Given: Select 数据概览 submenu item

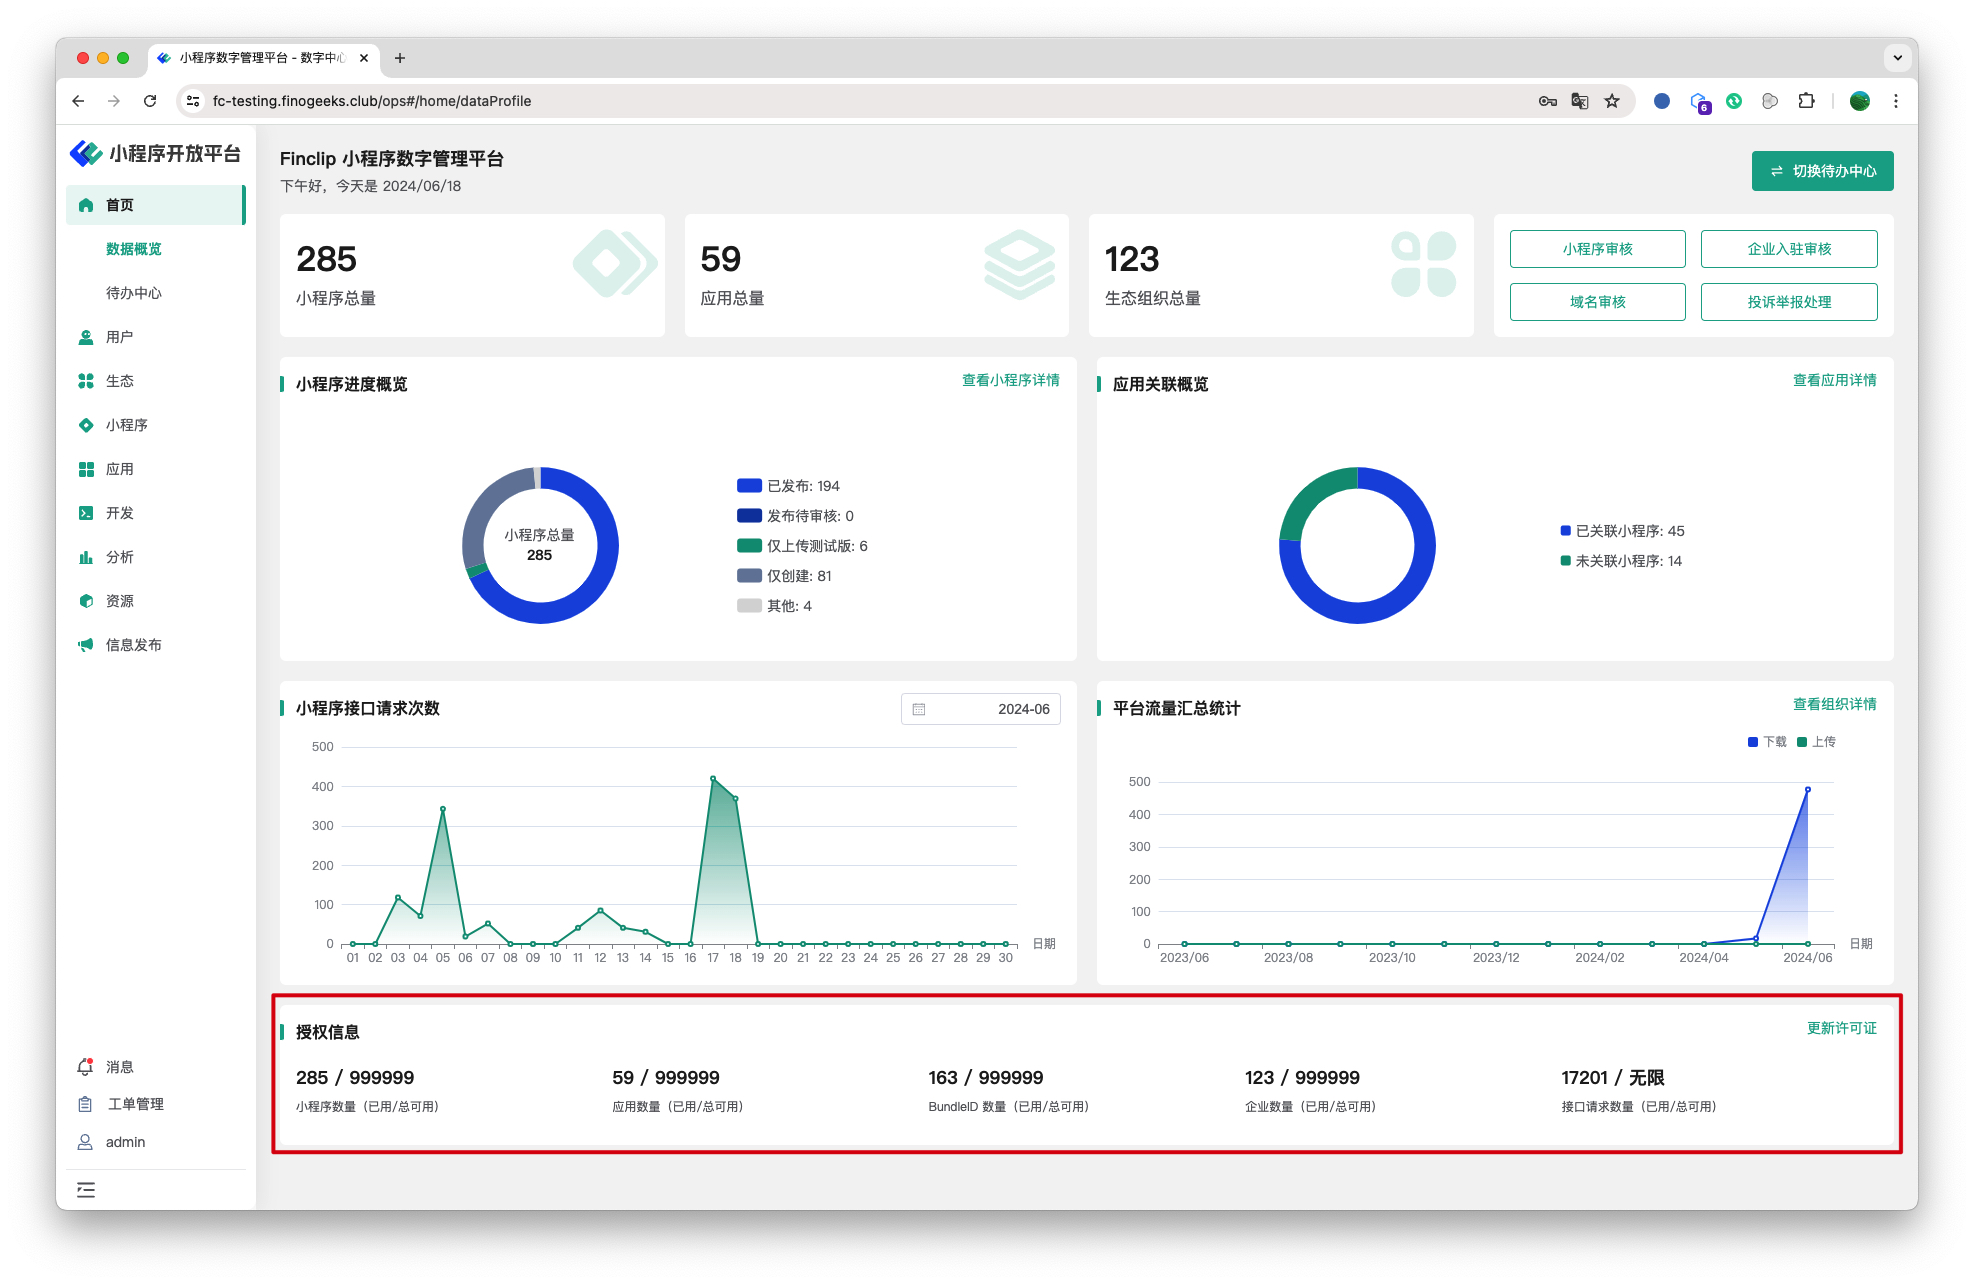Looking at the screenshot, I should click(x=133, y=249).
